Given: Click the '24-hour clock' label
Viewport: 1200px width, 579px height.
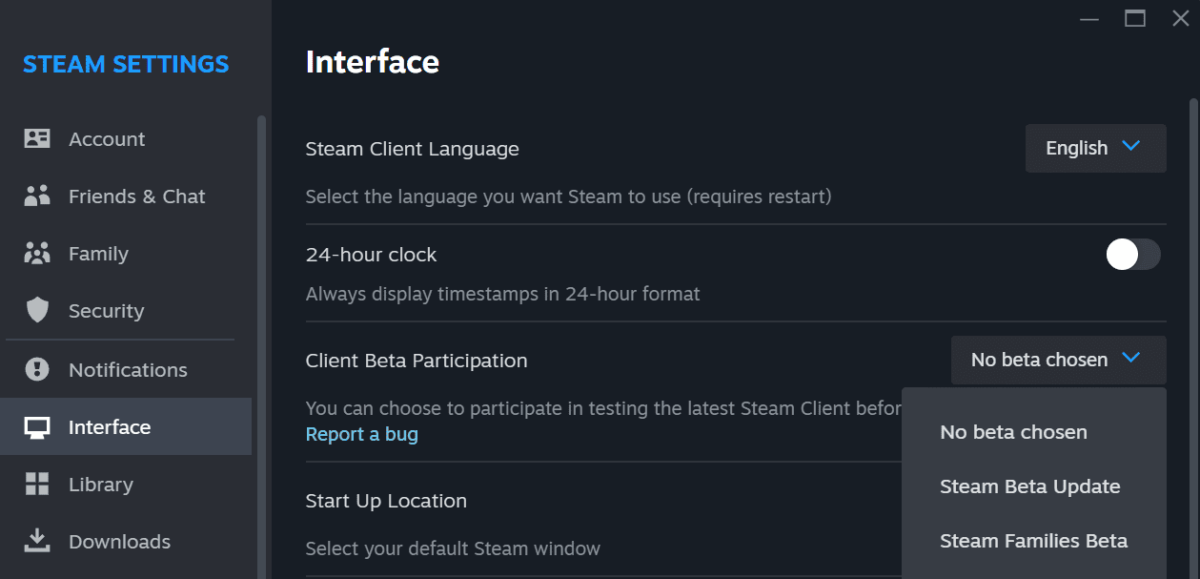Looking at the screenshot, I should (371, 255).
